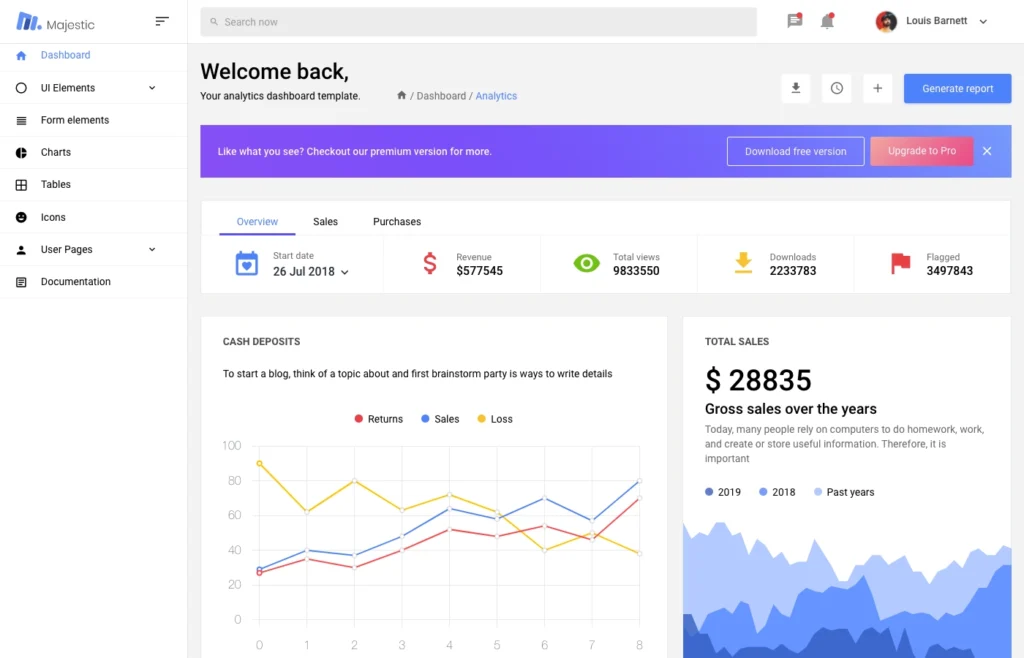This screenshot has width=1024, height=658.
Task: Click the clock history icon button
Action: 837,88
